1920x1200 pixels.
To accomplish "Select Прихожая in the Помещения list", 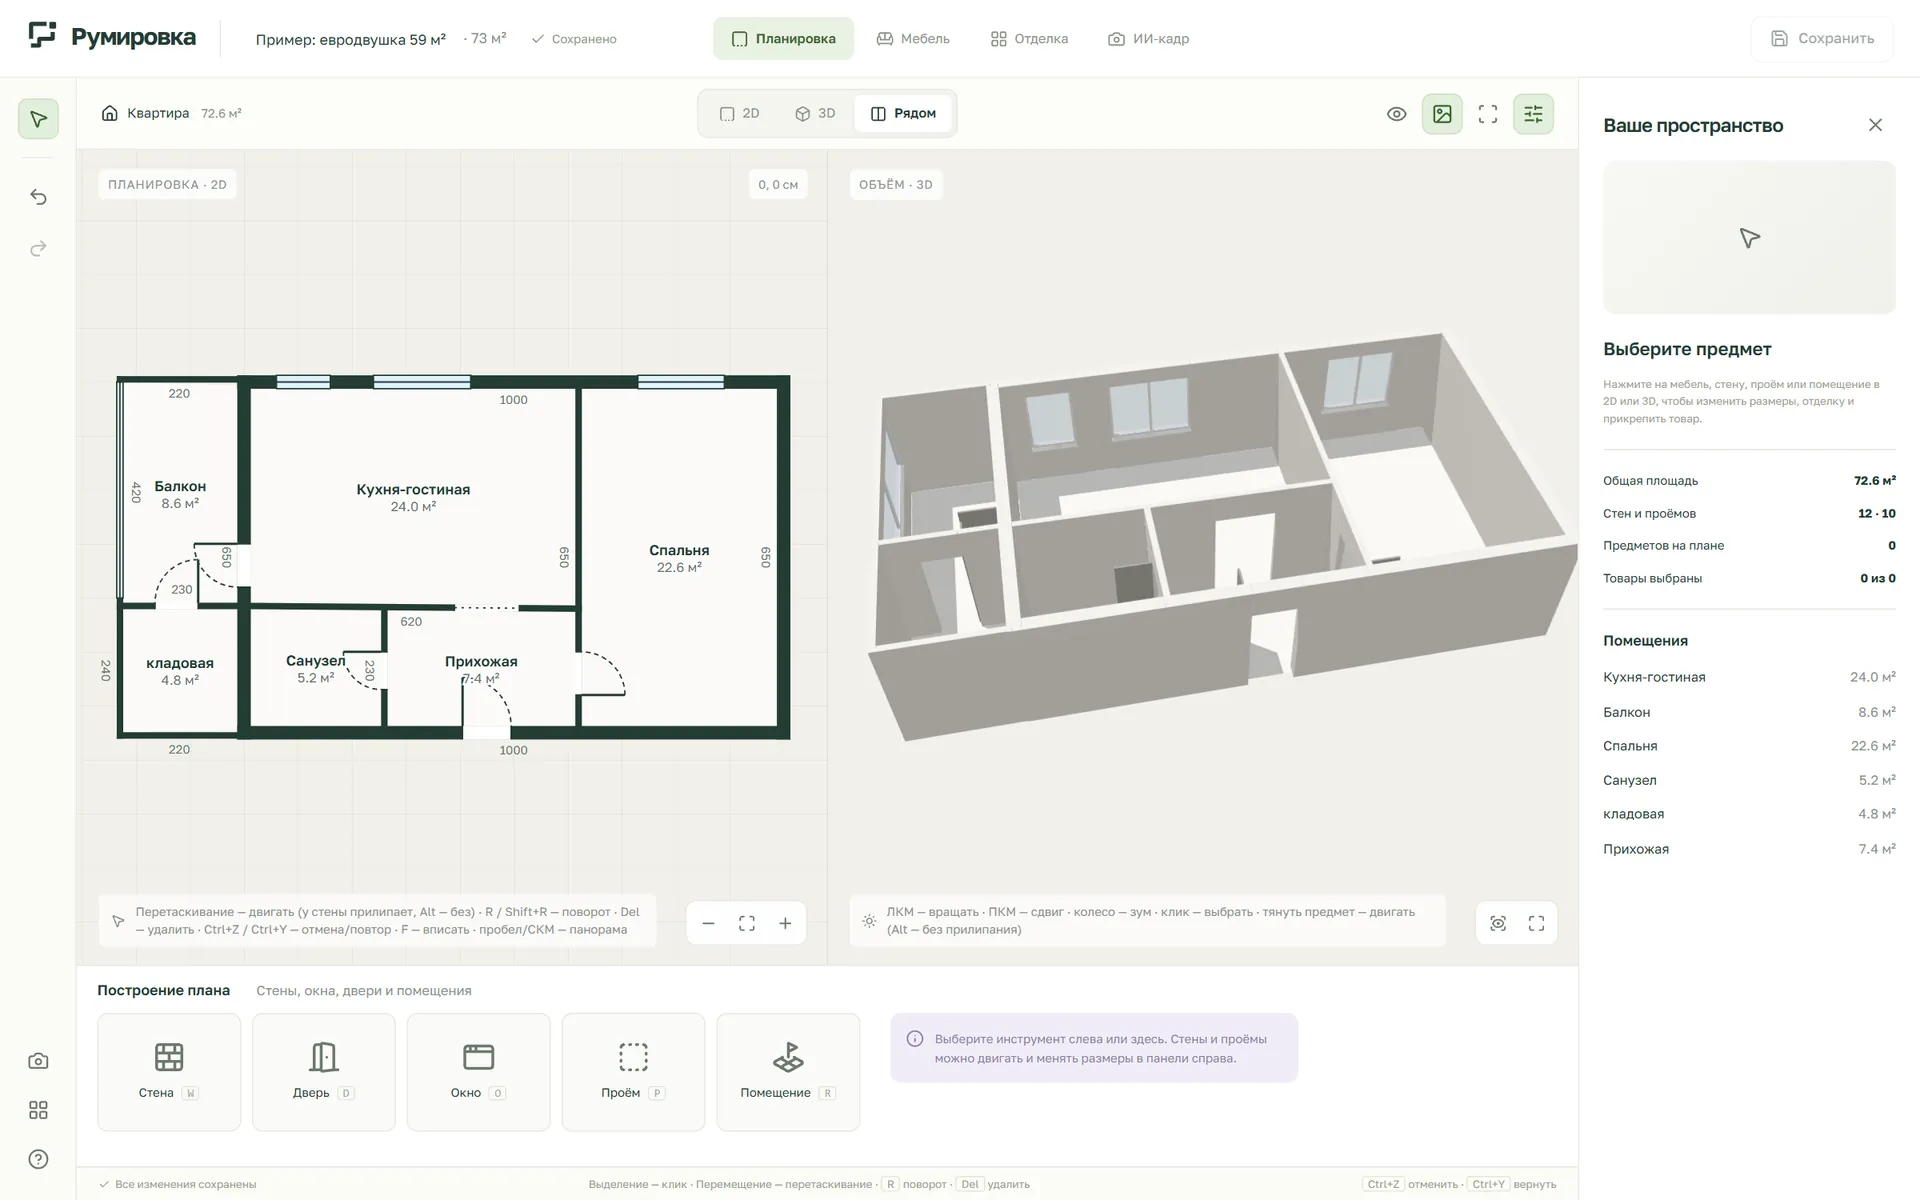I will click(x=1749, y=849).
